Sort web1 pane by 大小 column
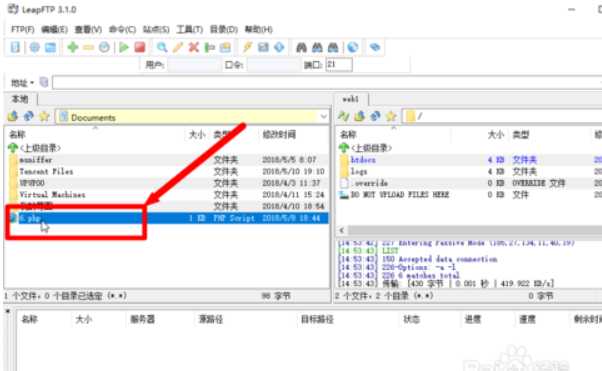 pyautogui.click(x=496, y=134)
